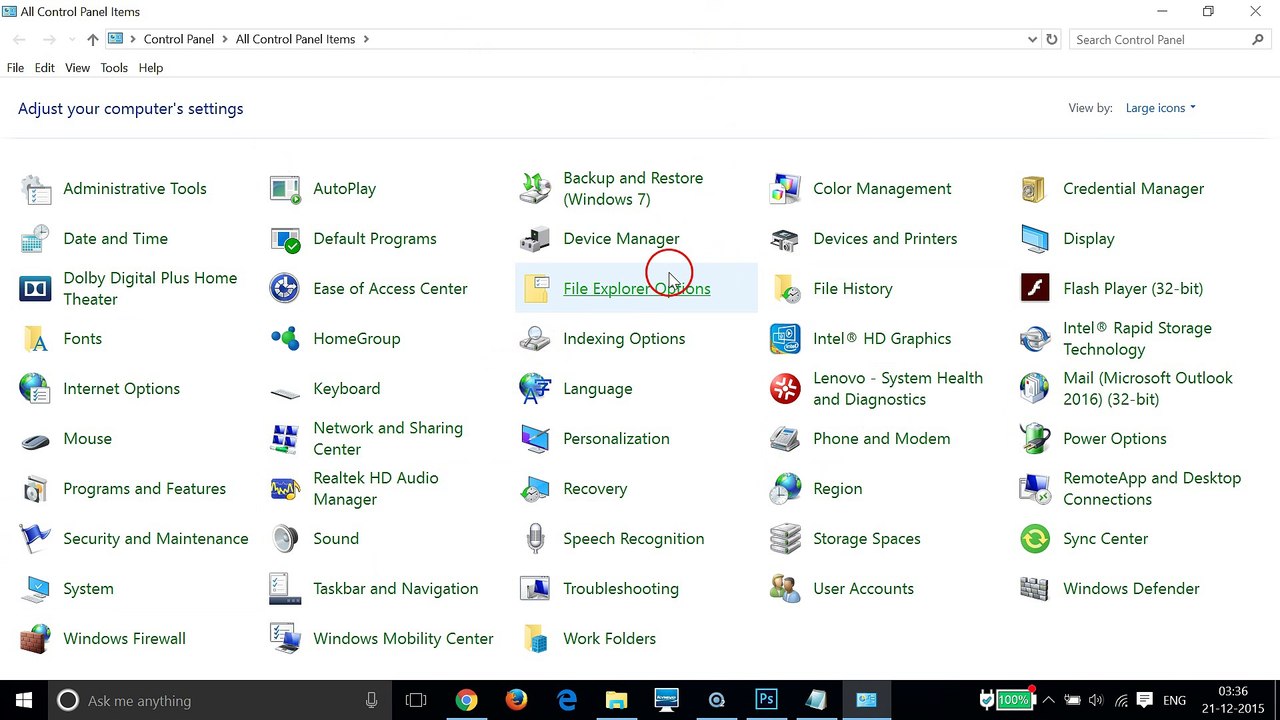
Task: Open the Indexing Options icon
Action: point(535,339)
